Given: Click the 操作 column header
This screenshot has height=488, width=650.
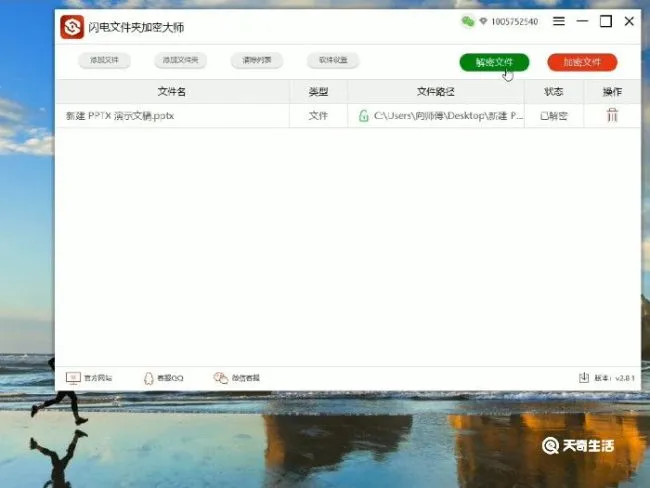Looking at the screenshot, I should pos(612,92).
